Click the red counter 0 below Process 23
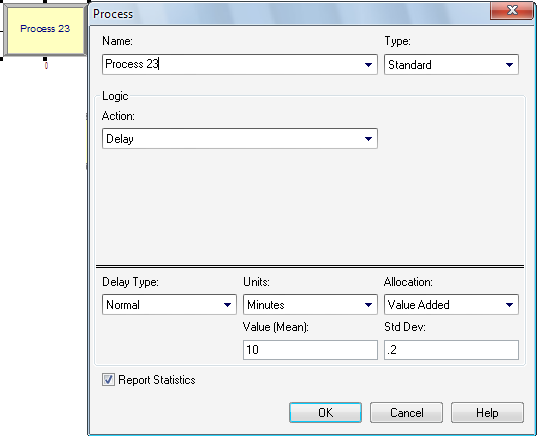537x436 pixels. [46, 65]
